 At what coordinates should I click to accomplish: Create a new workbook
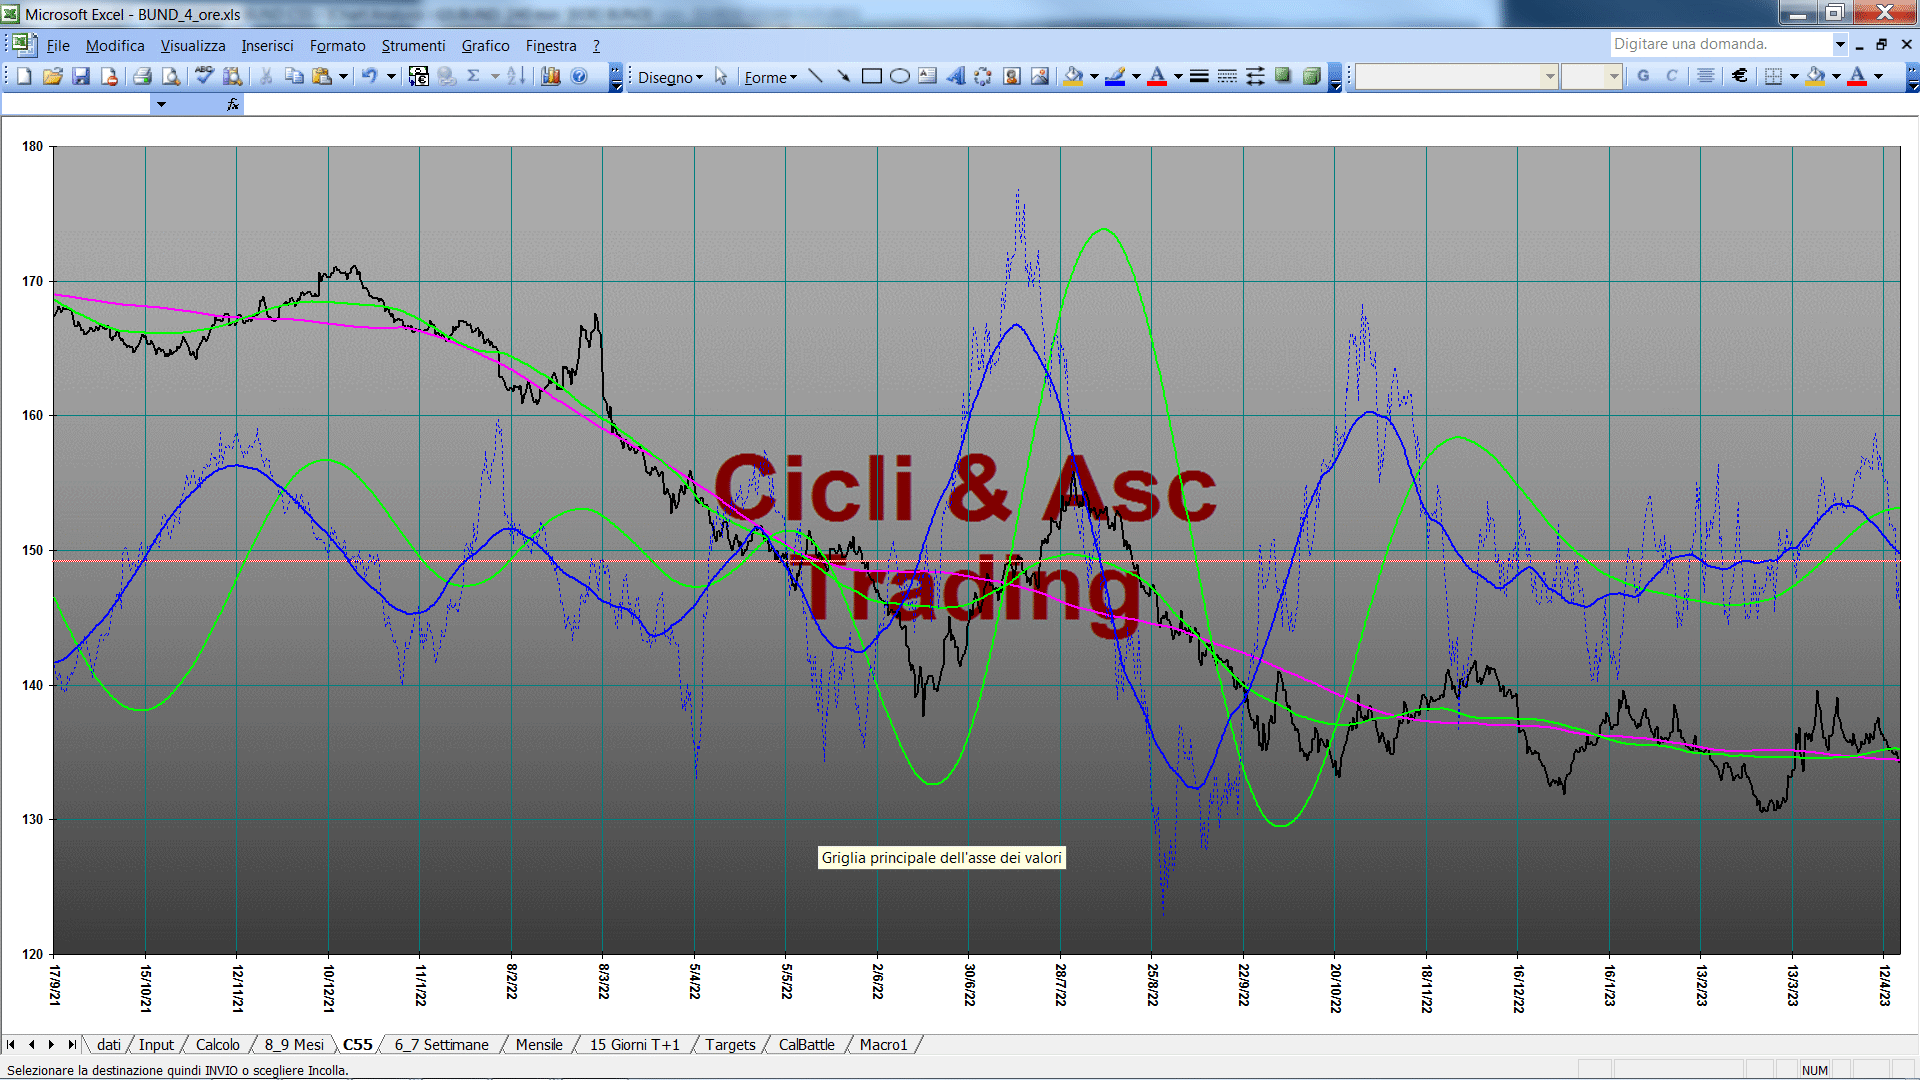click(x=25, y=76)
